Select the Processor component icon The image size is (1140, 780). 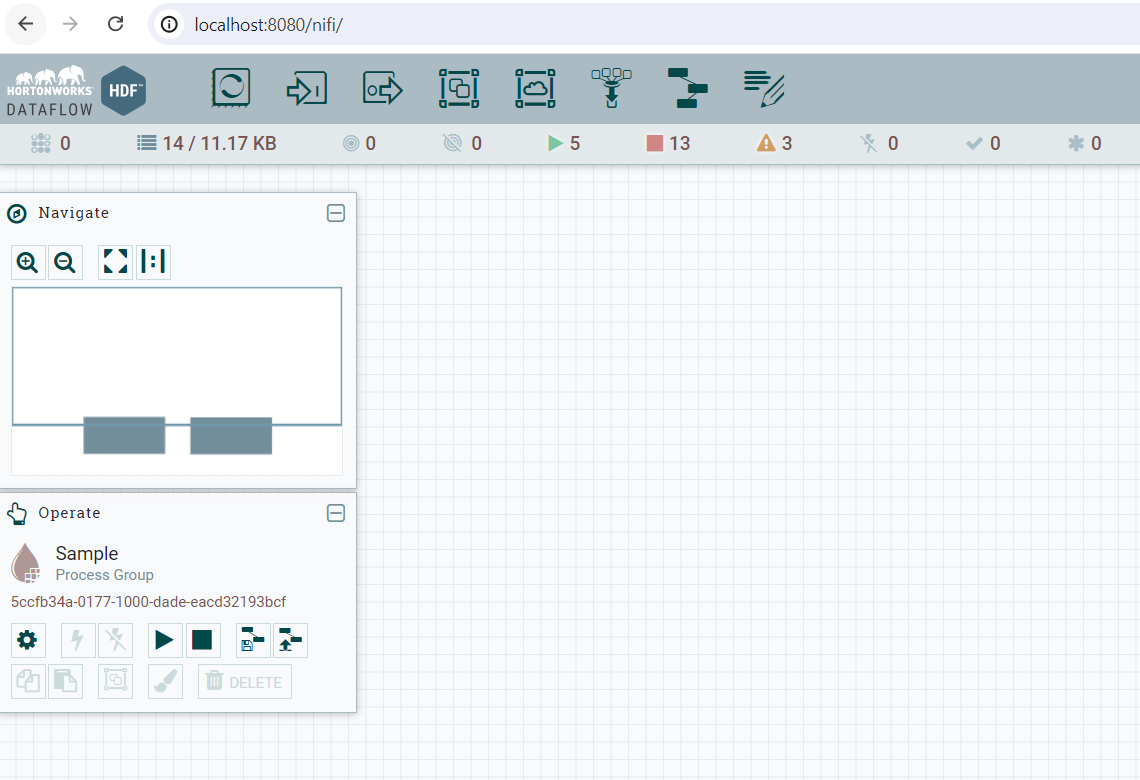230,88
